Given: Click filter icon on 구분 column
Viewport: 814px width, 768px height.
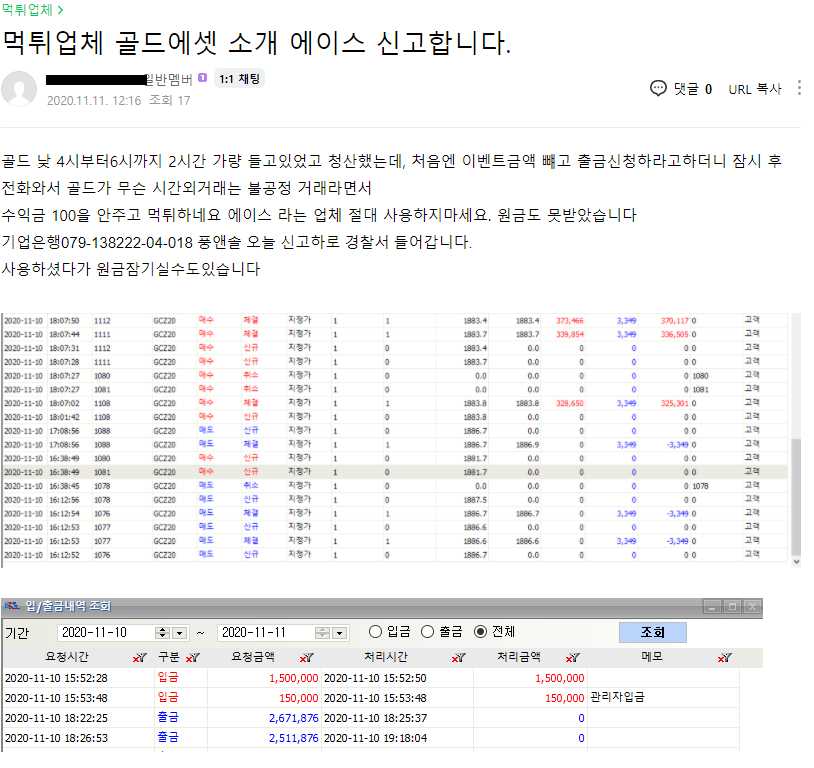Looking at the screenshot, I should pyautogui.click(x=194, y=658).
